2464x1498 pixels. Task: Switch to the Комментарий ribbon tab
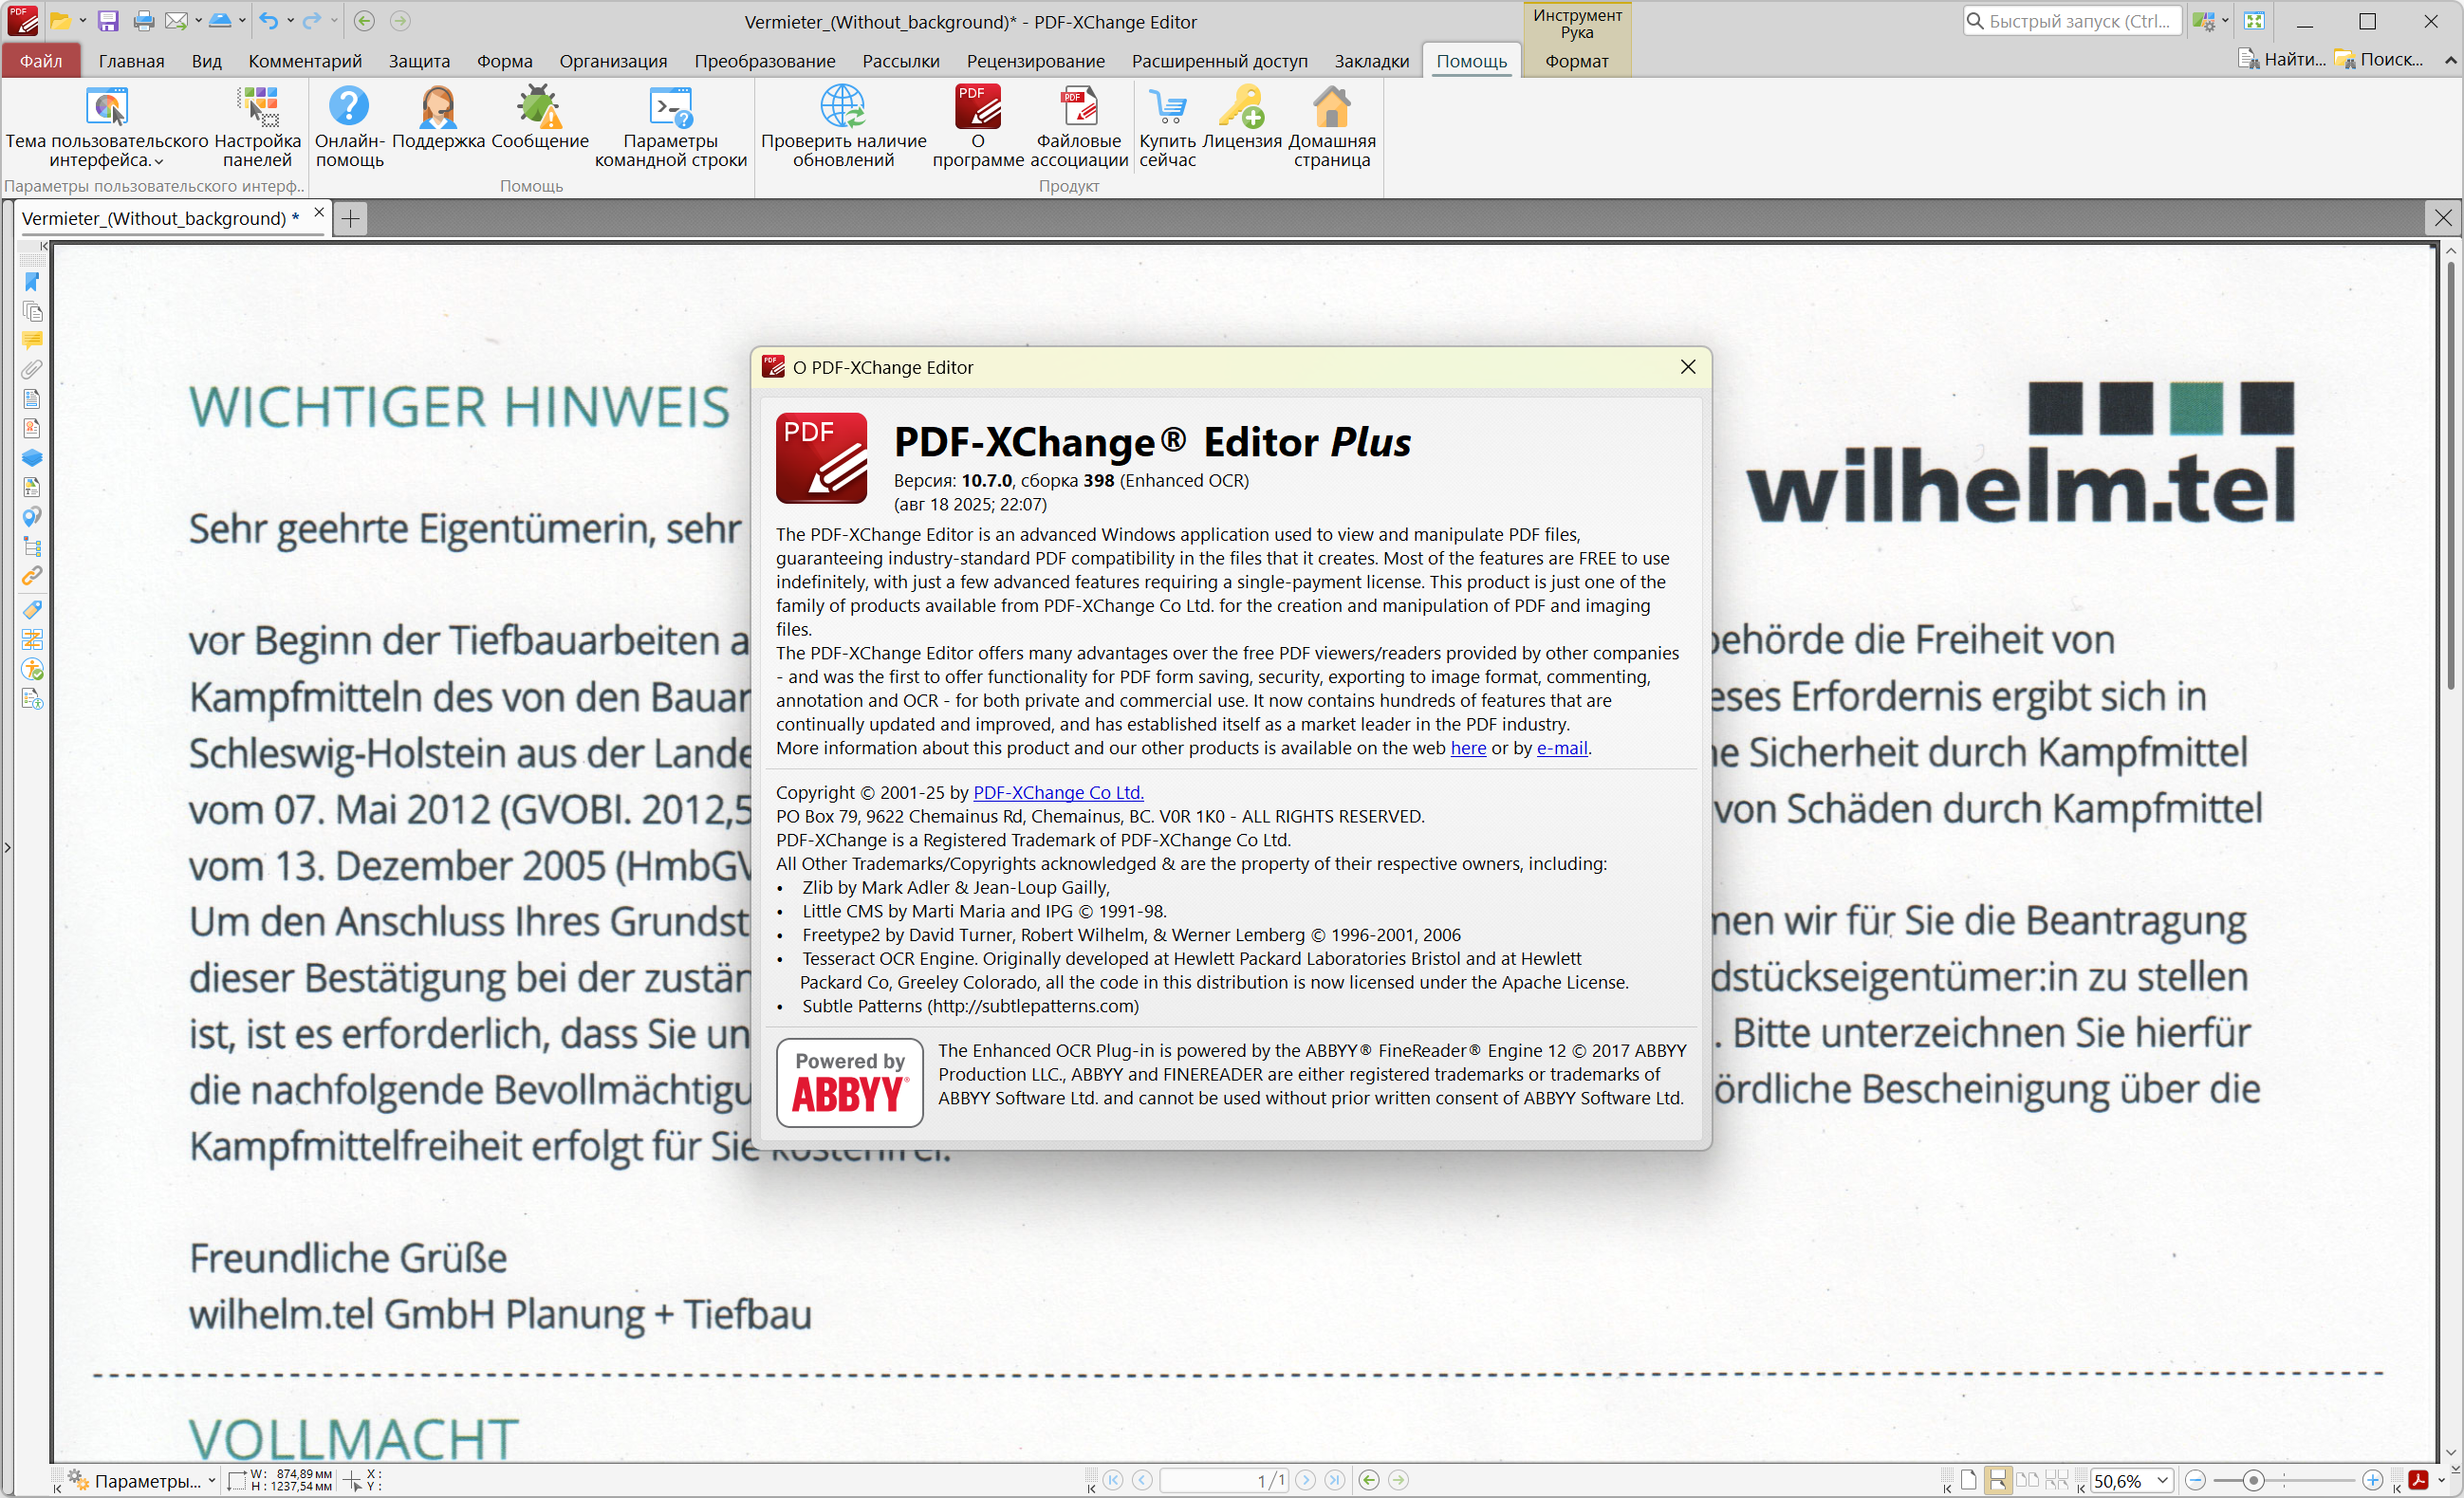pyautogui.click(x=305, y=61)
